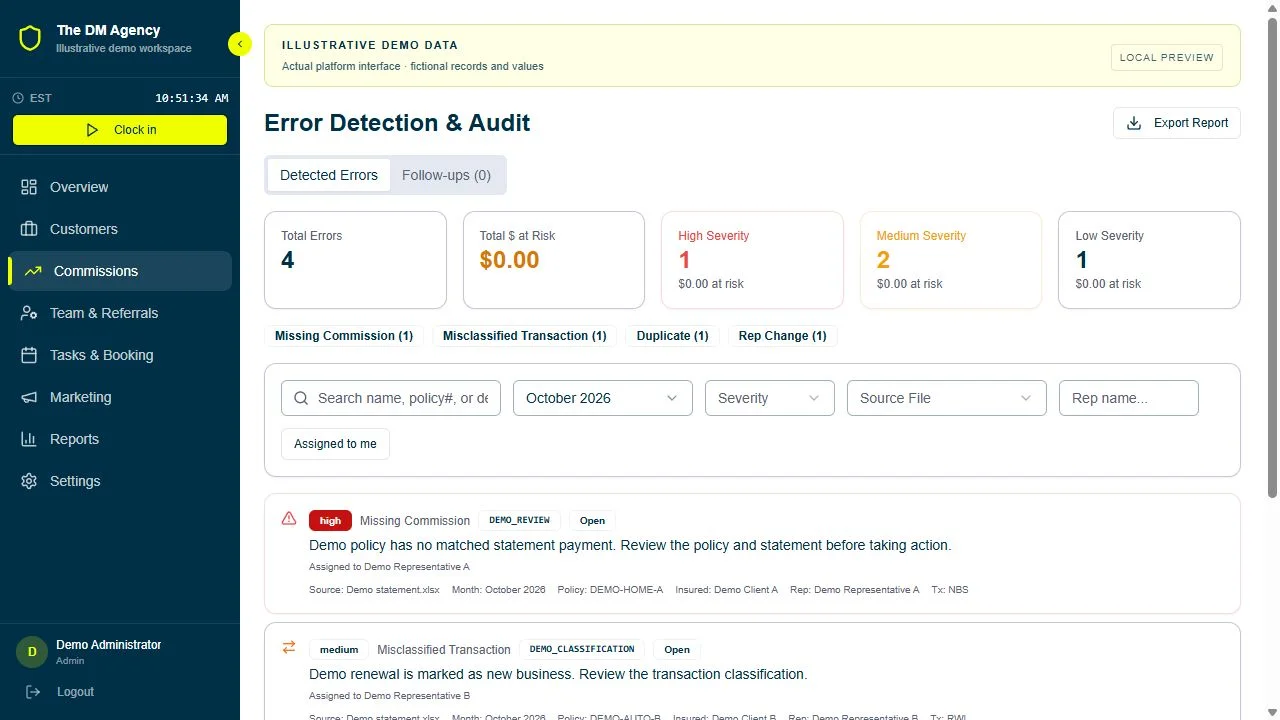The width and height of the screenshot is (1280, 720).
Task: Click The DM Agency shield logo
Action: pos(30,38)
